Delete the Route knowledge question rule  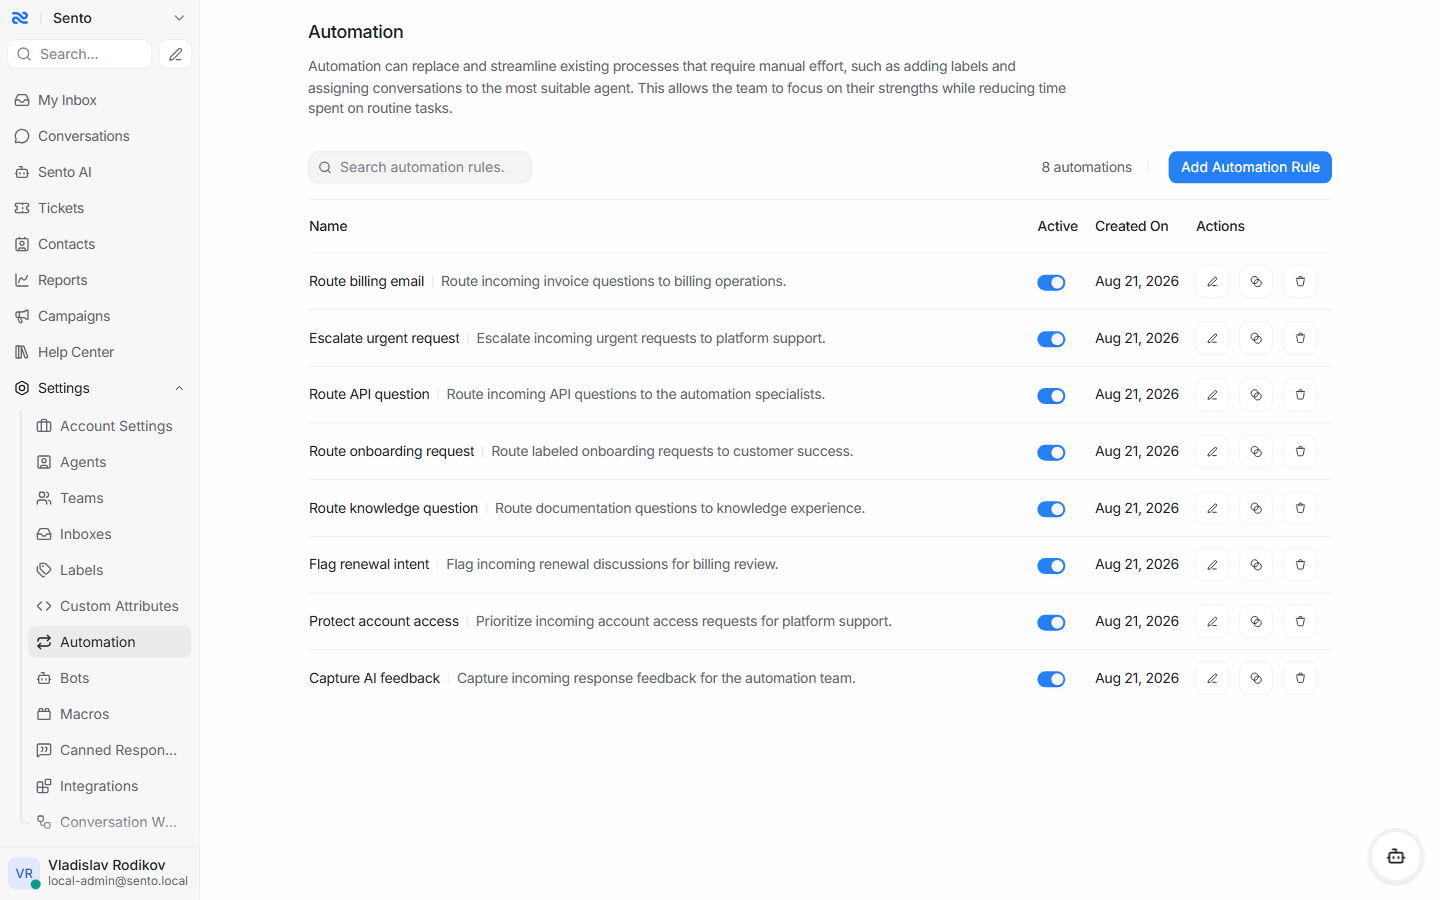click(1300, 509)
